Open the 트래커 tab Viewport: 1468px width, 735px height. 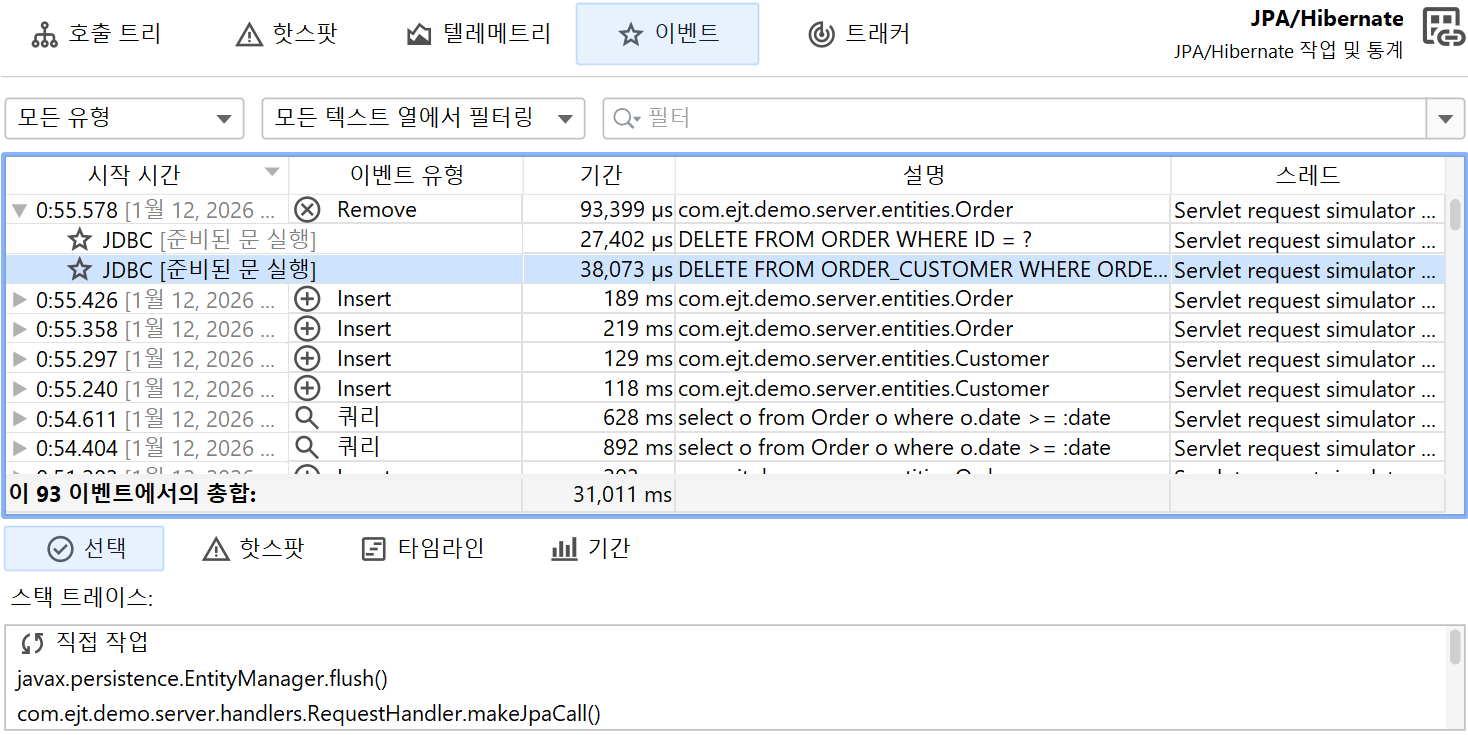coord(858,34)
